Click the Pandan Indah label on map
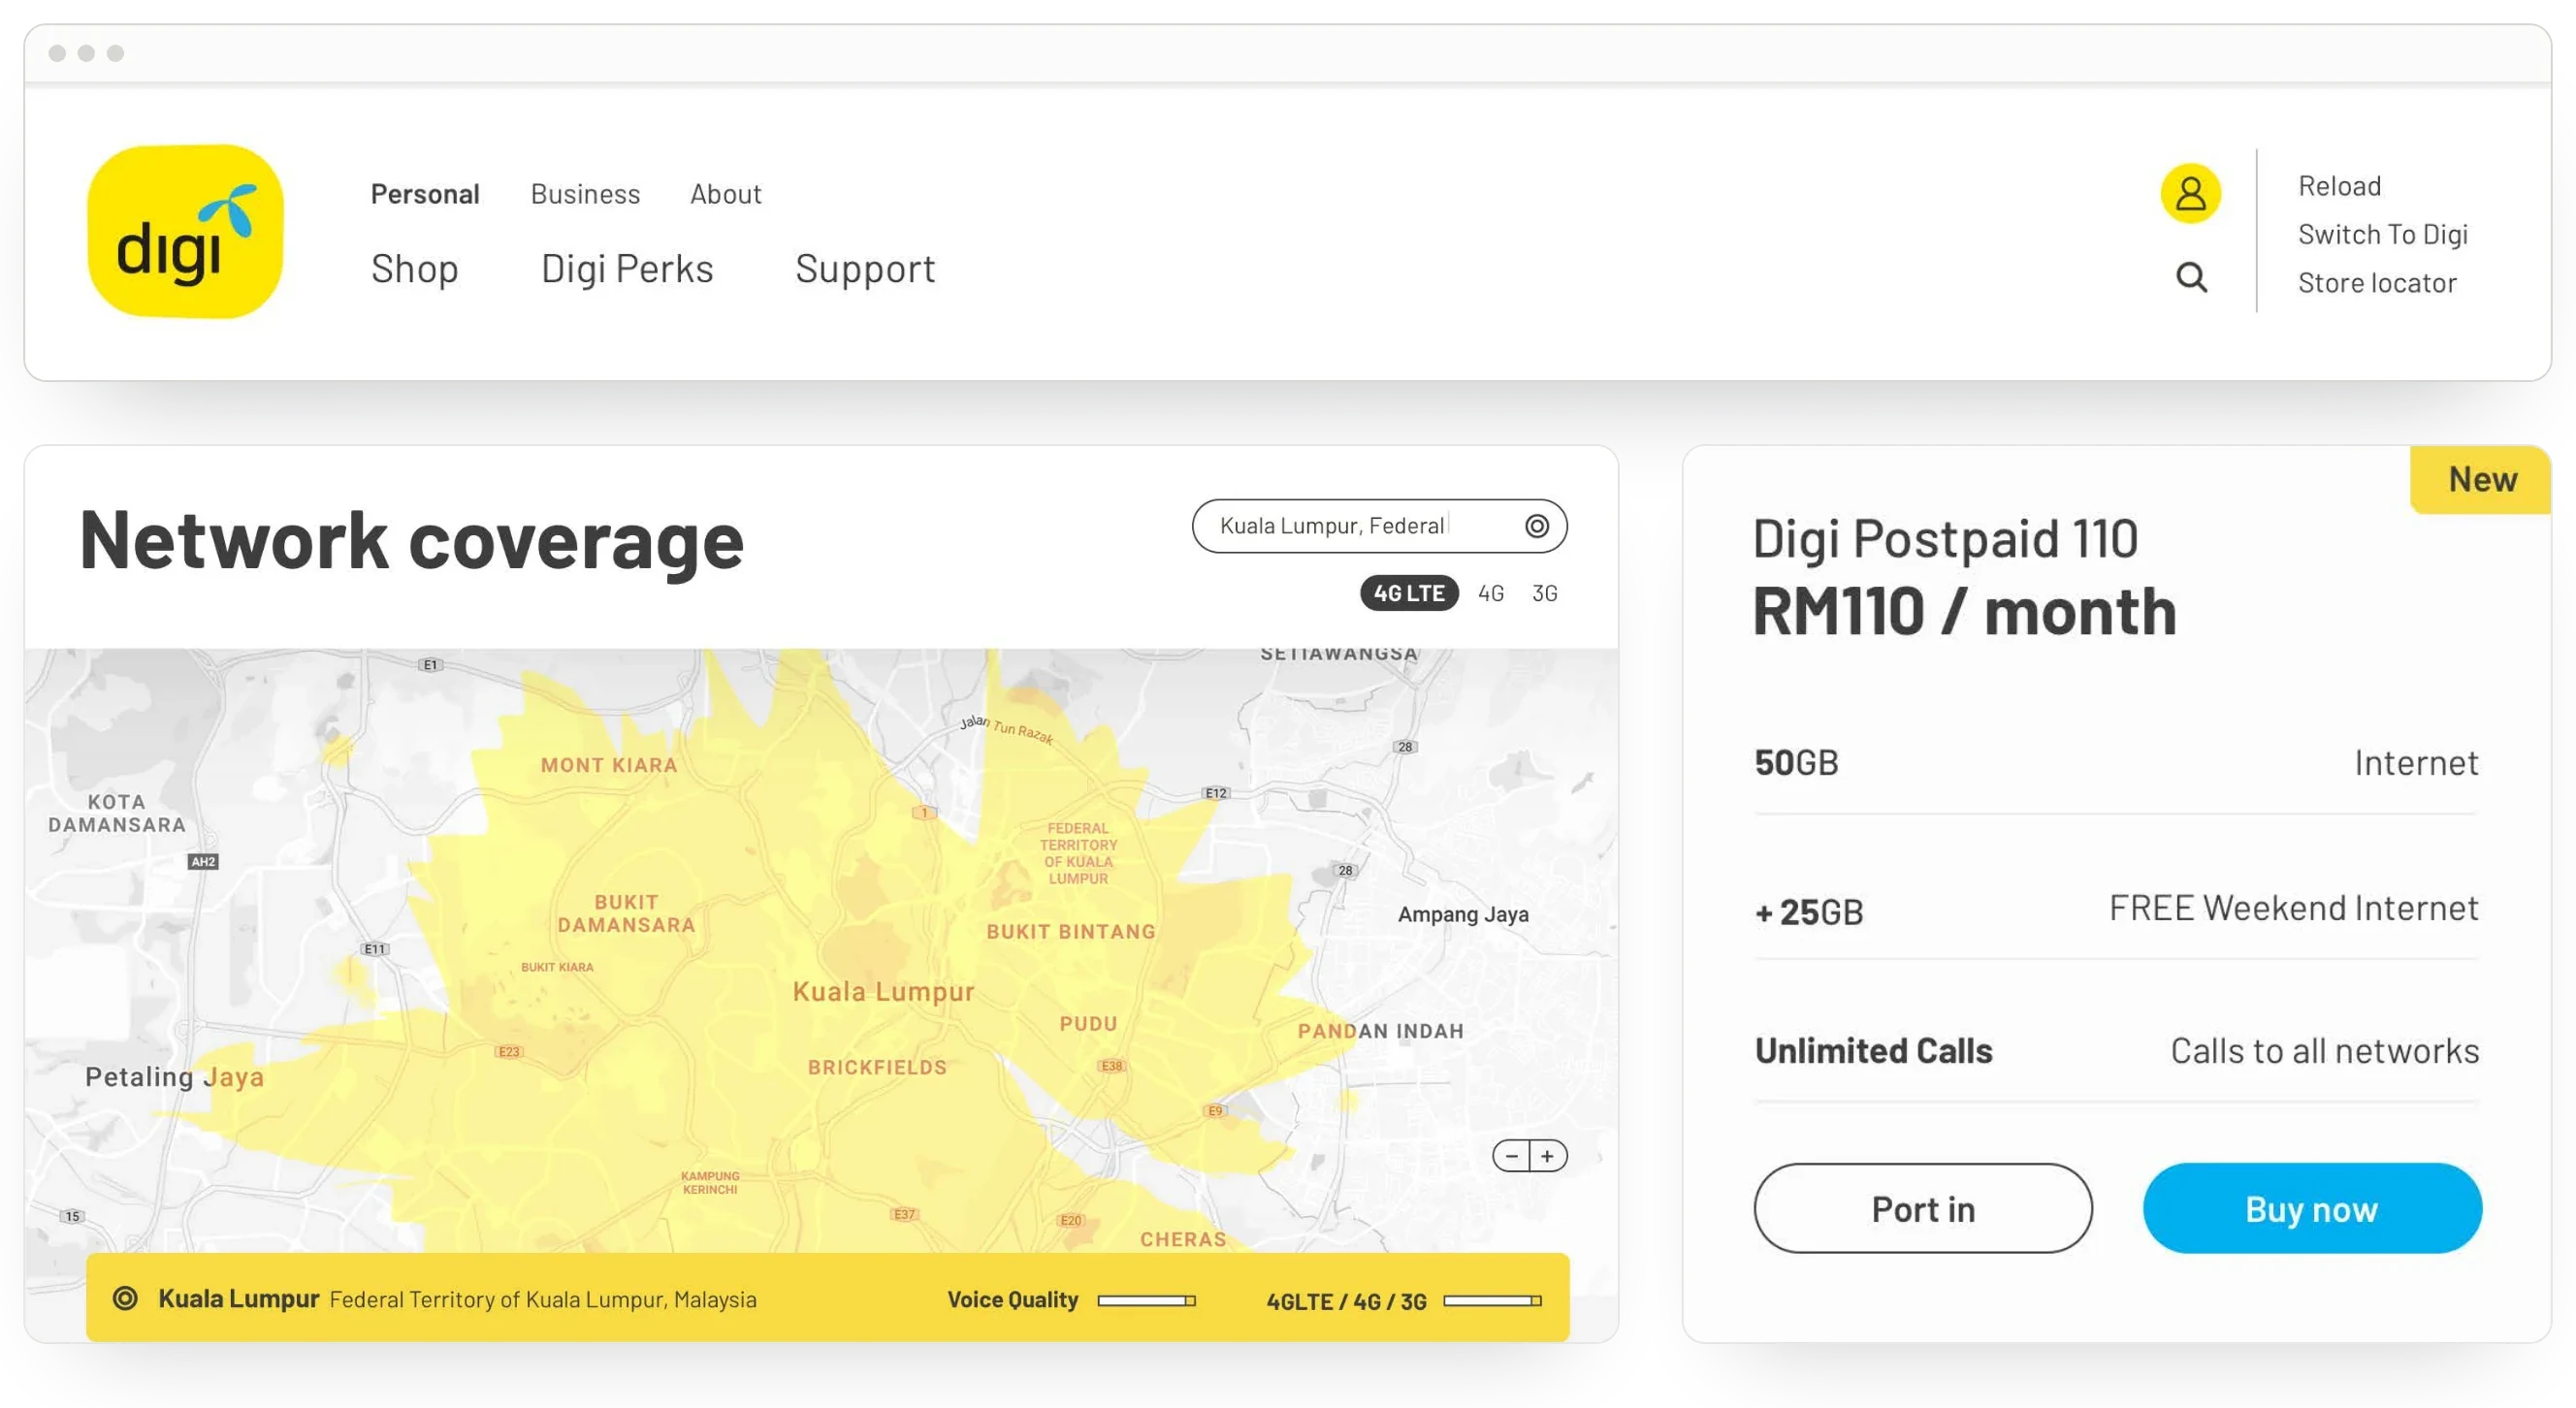 (x=1380, y=1031)
